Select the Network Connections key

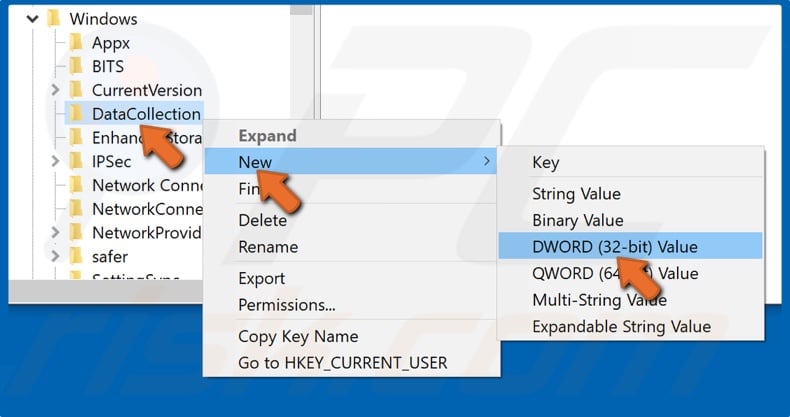147,185
